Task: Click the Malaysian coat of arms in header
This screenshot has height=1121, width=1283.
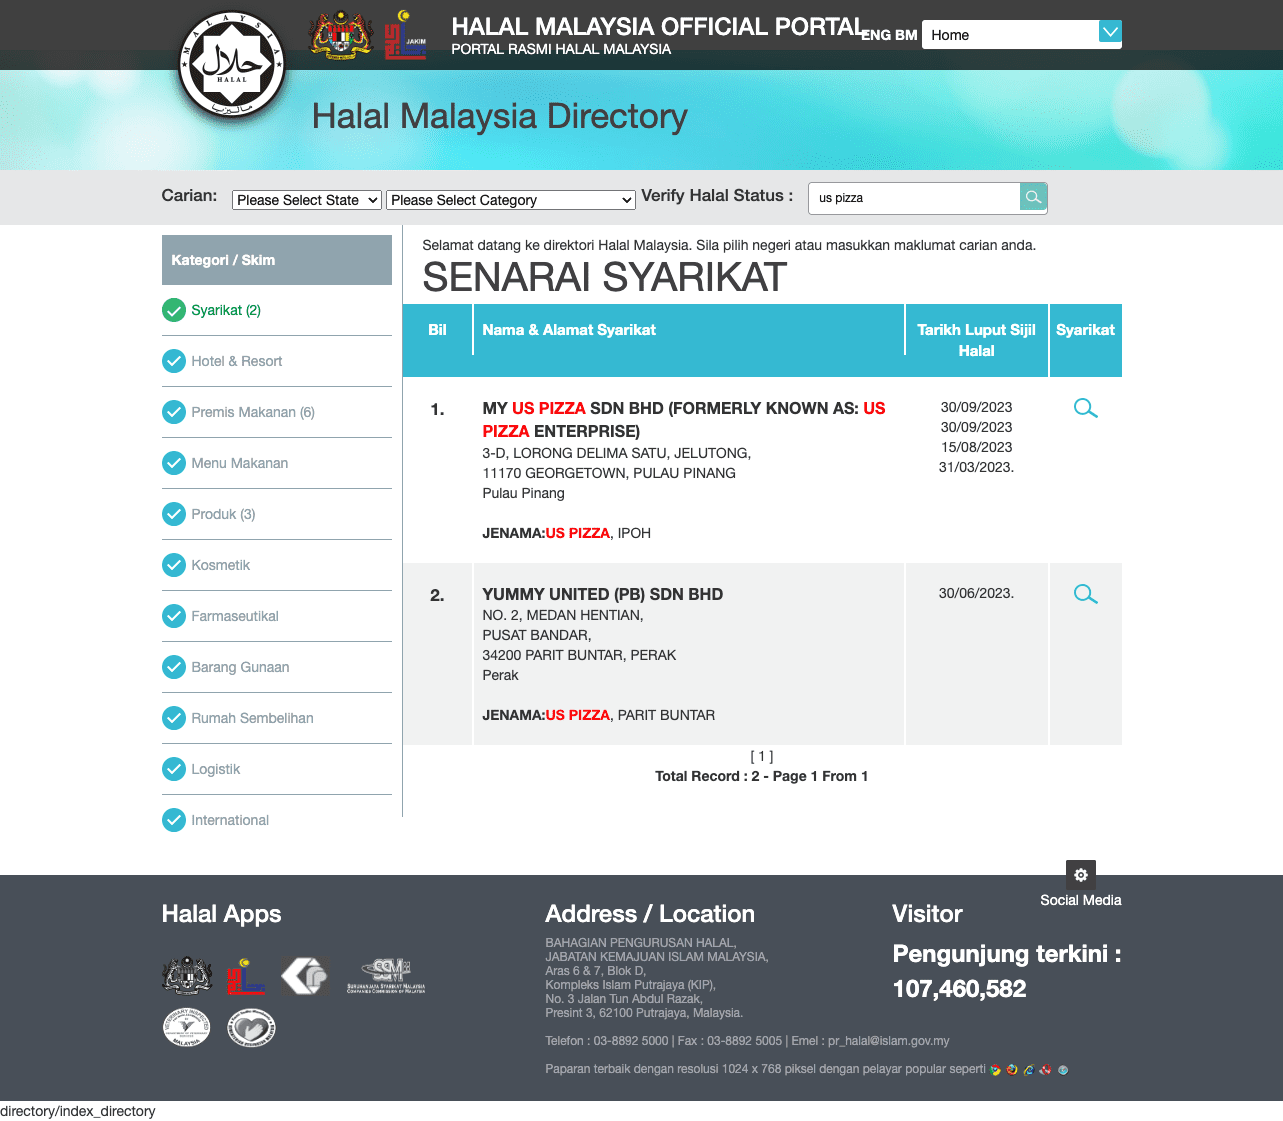Action: coord(341,35)
